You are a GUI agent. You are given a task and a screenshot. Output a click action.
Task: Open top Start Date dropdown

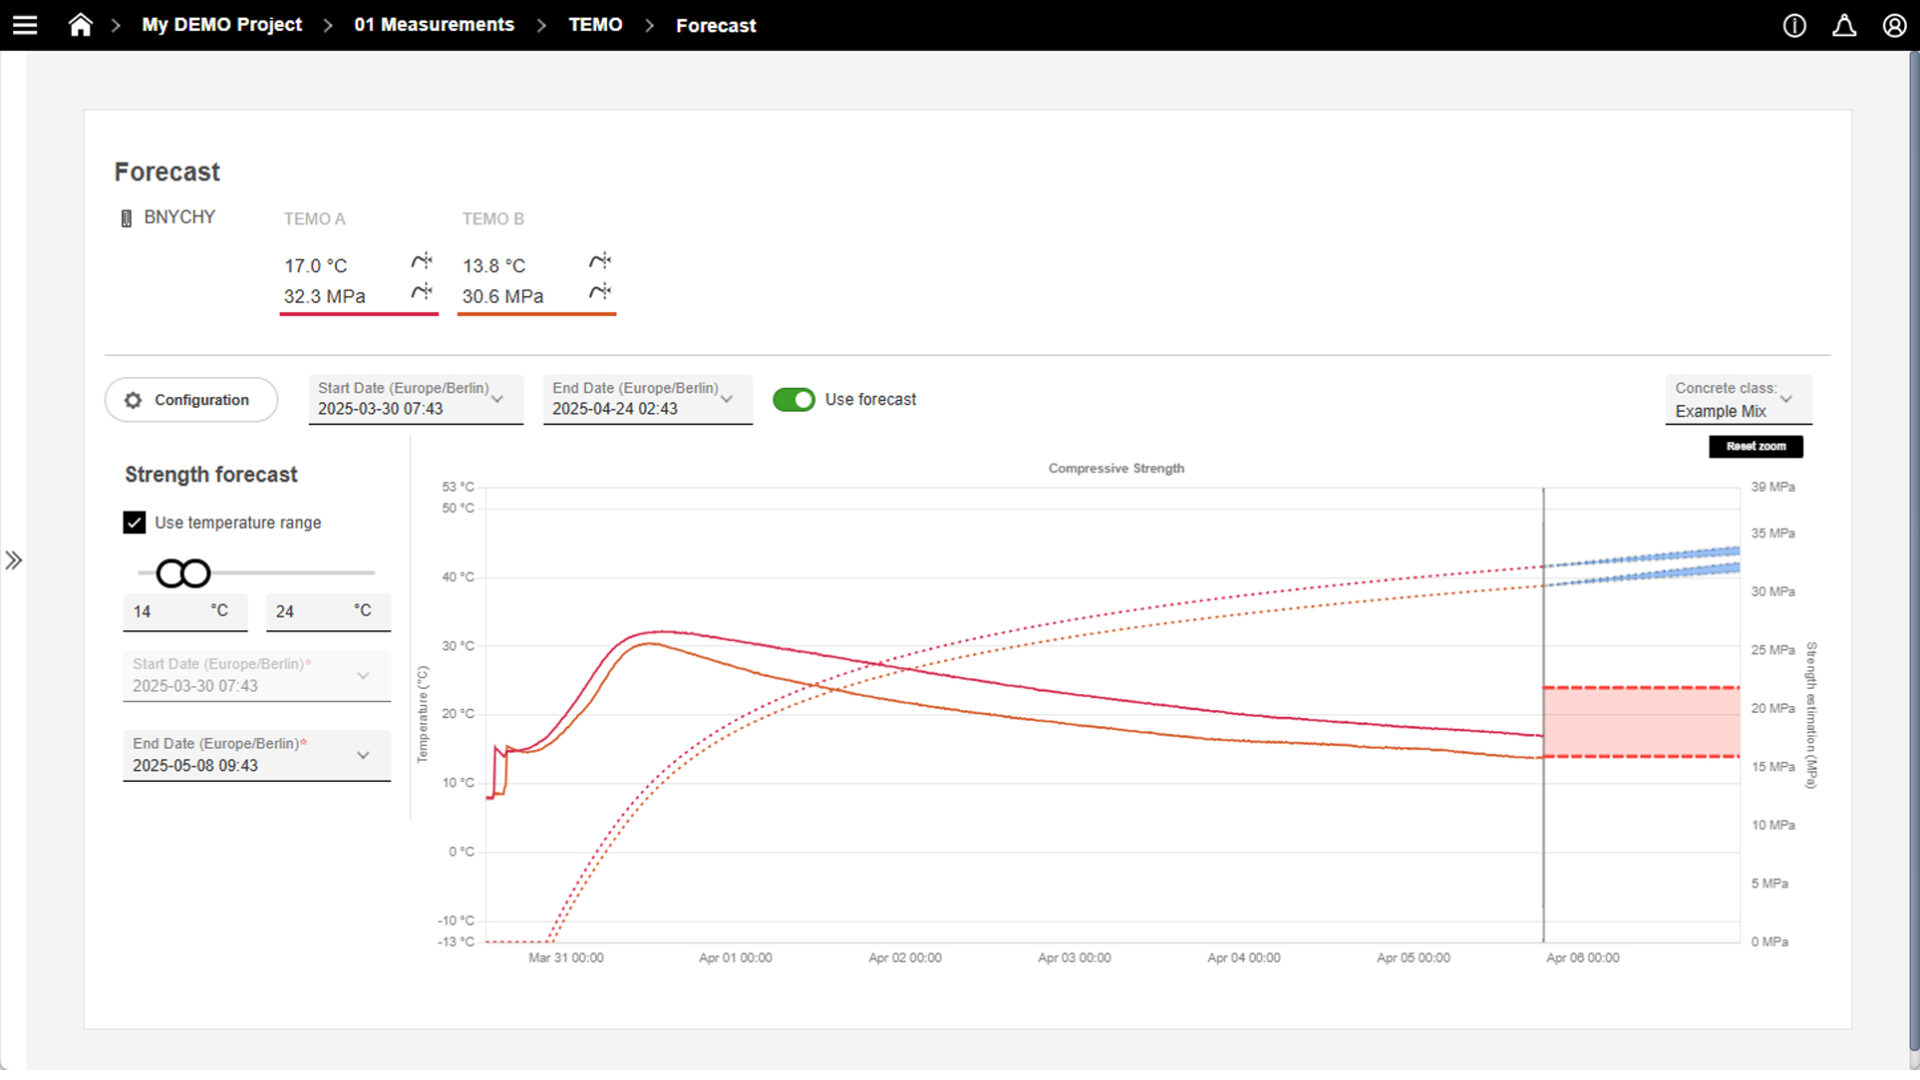(x=415, y=399)
